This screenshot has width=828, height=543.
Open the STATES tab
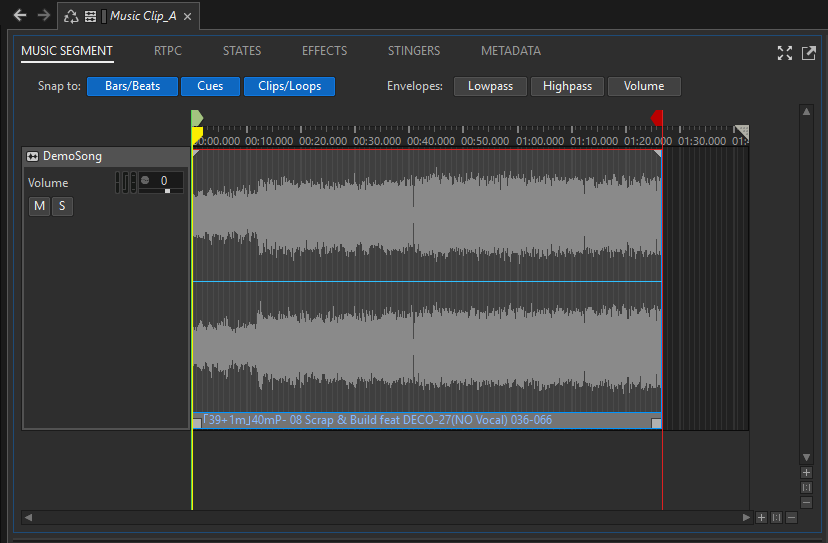click(x=242, y=51)
